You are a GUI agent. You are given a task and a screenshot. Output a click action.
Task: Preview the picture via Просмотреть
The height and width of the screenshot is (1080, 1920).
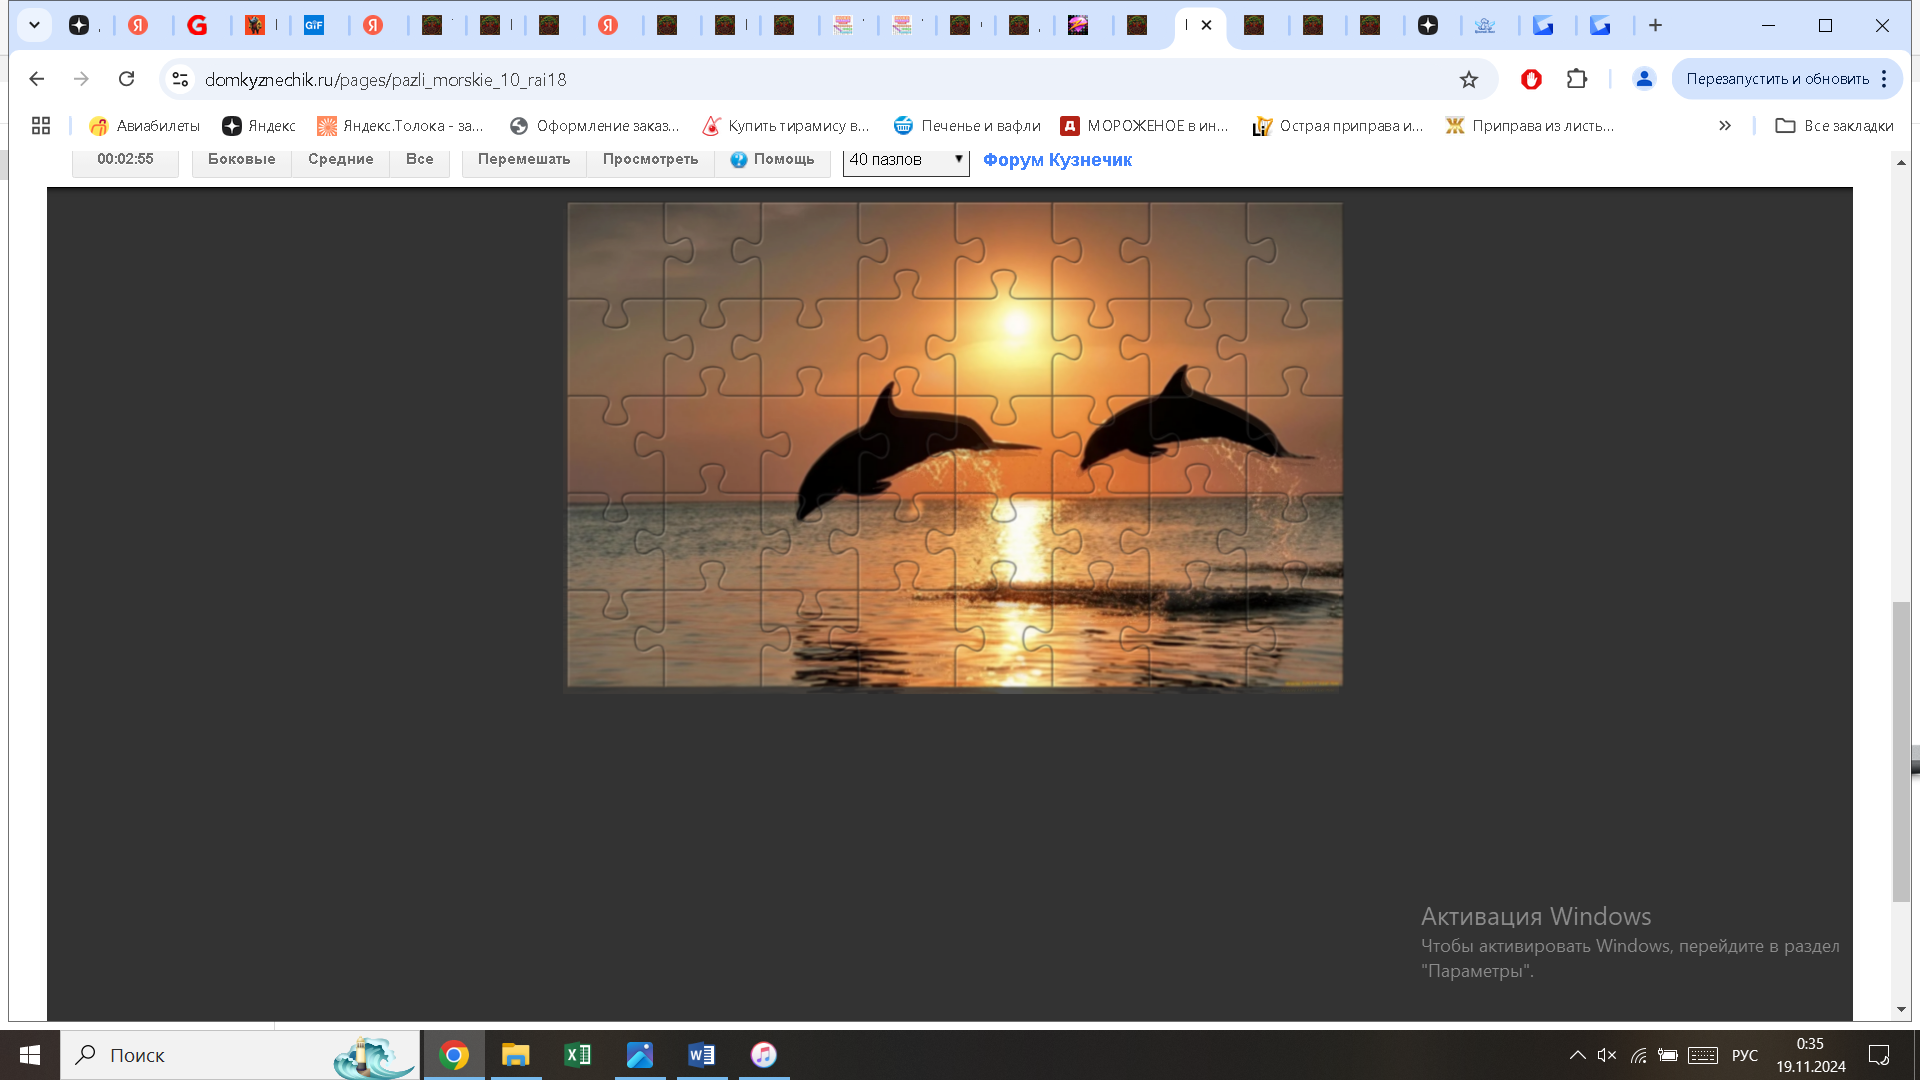click(650, 159)
